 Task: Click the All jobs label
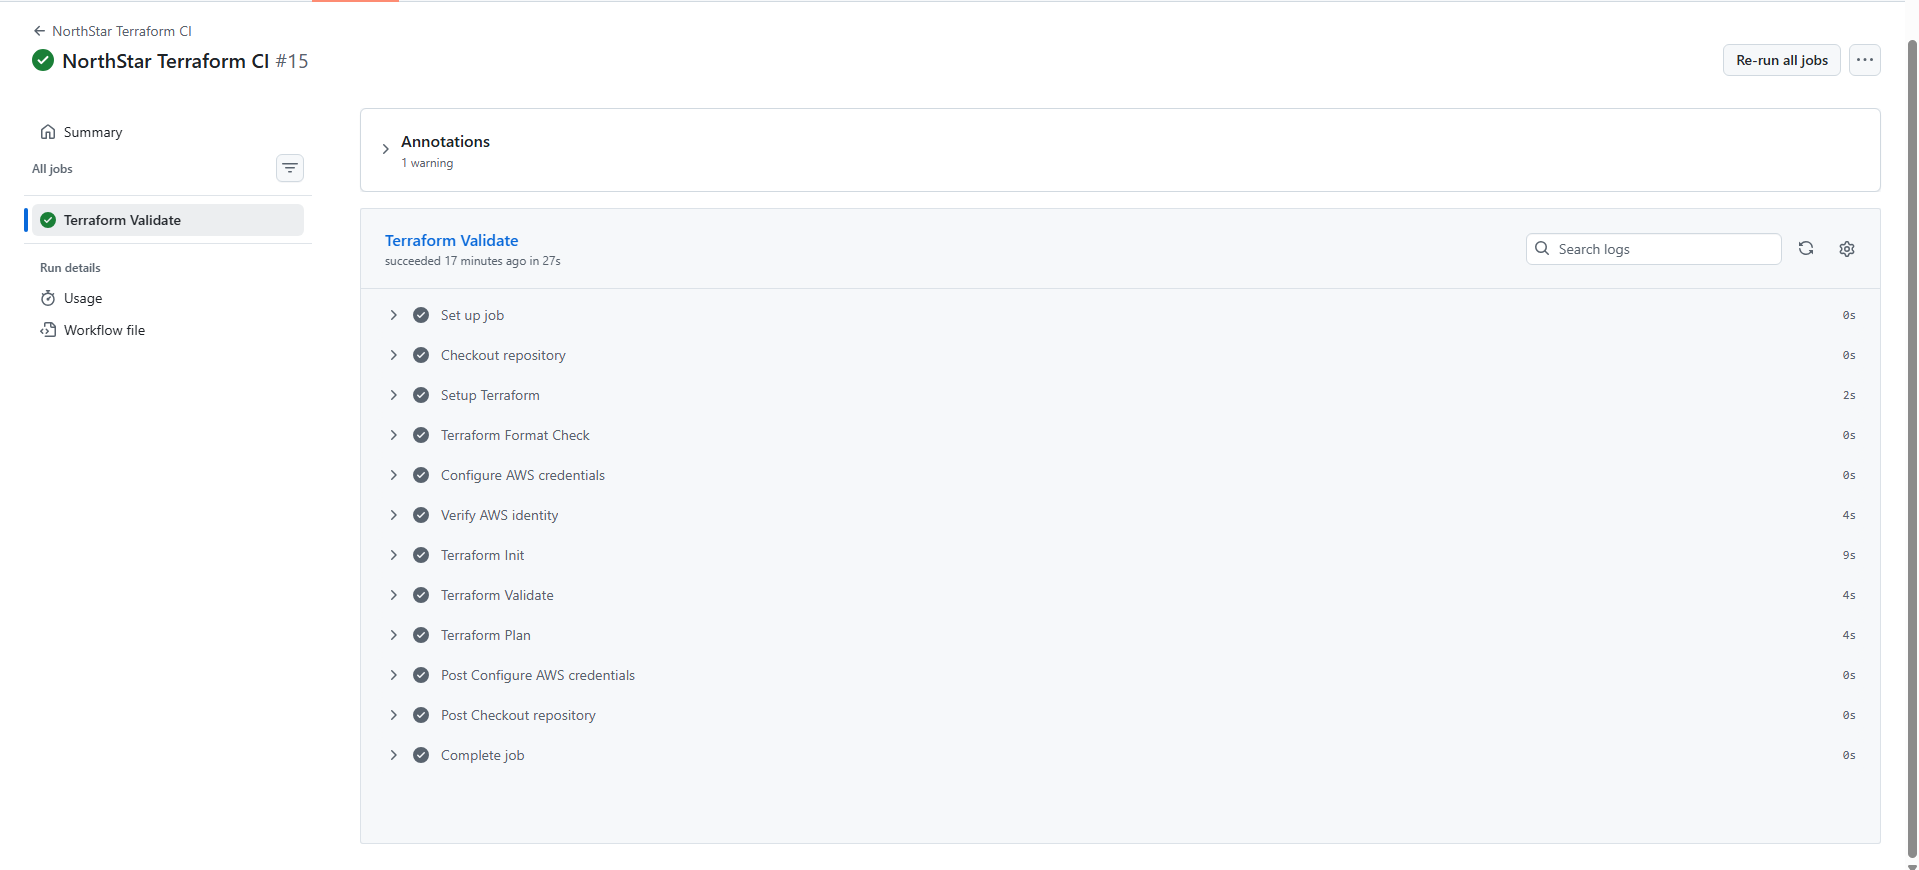point(52,169)
